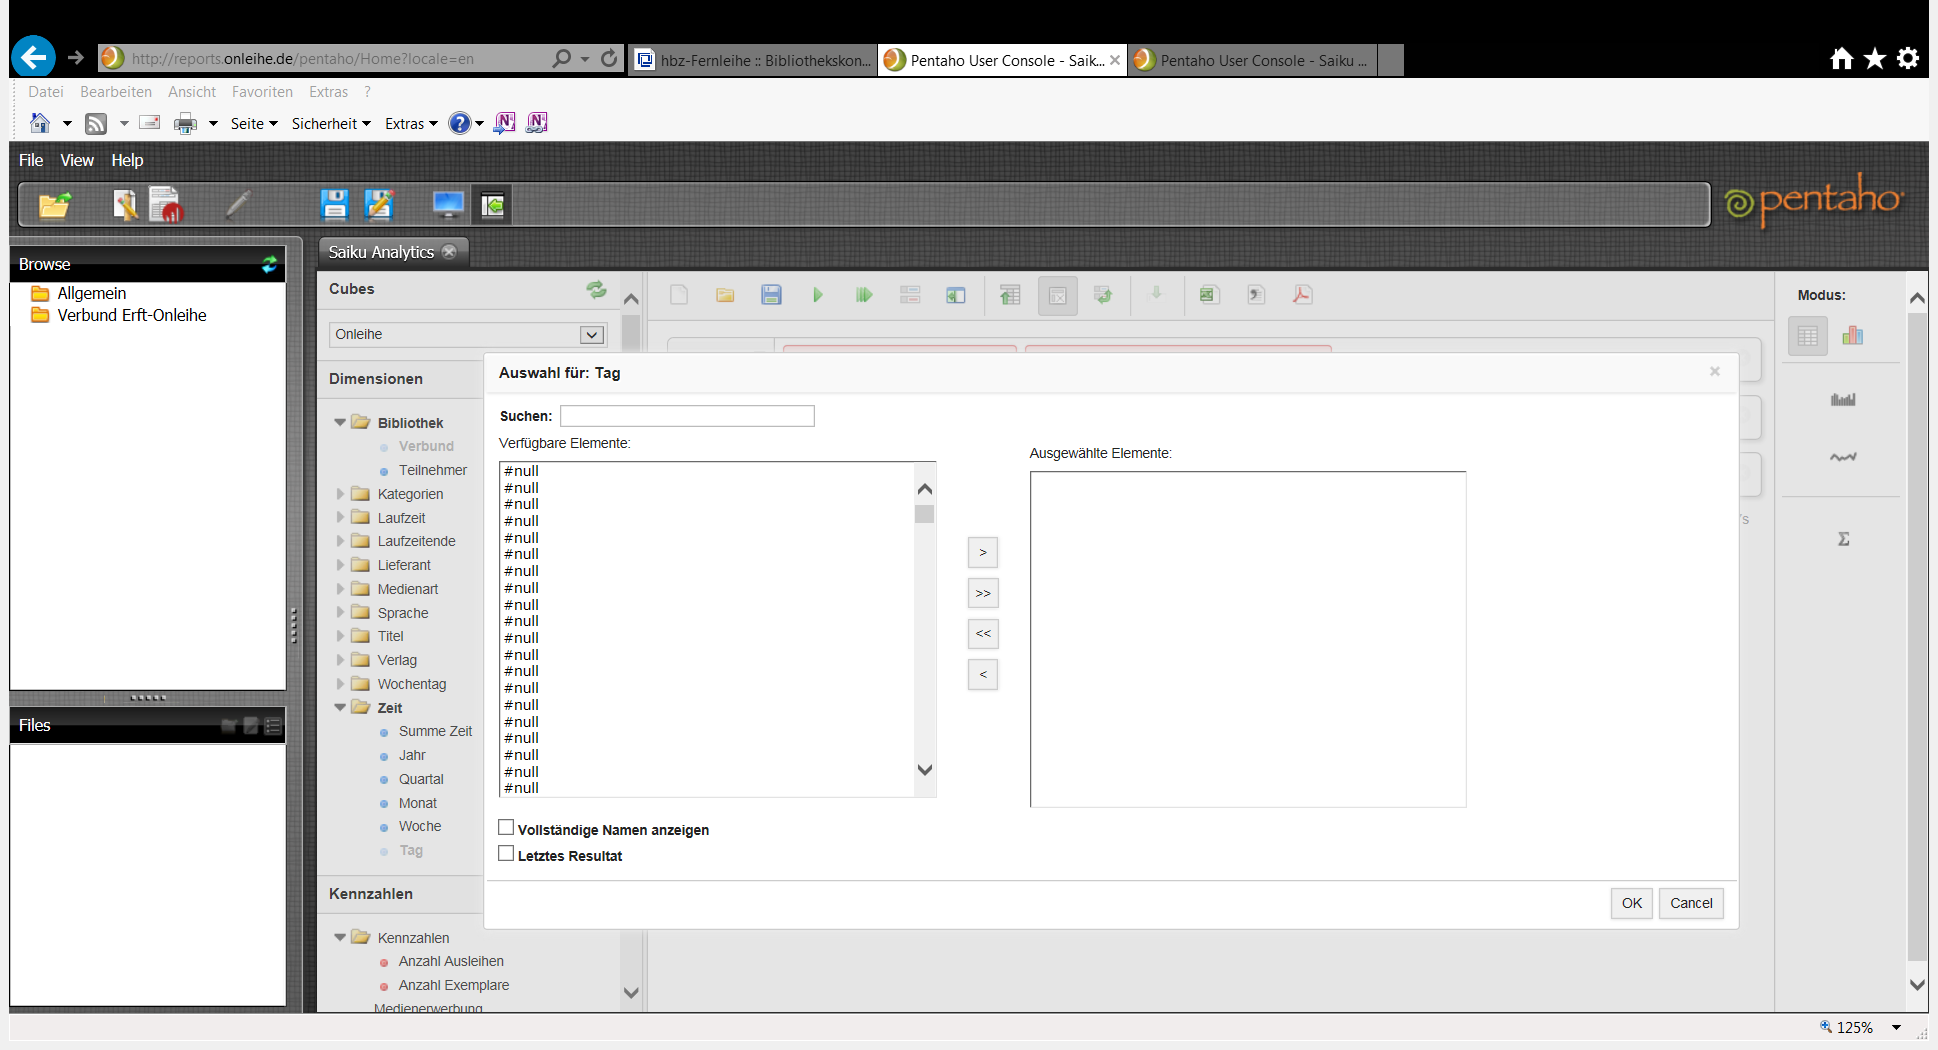
Task: Click the Pentaho open folder toolbar icon
Action: 55,205
